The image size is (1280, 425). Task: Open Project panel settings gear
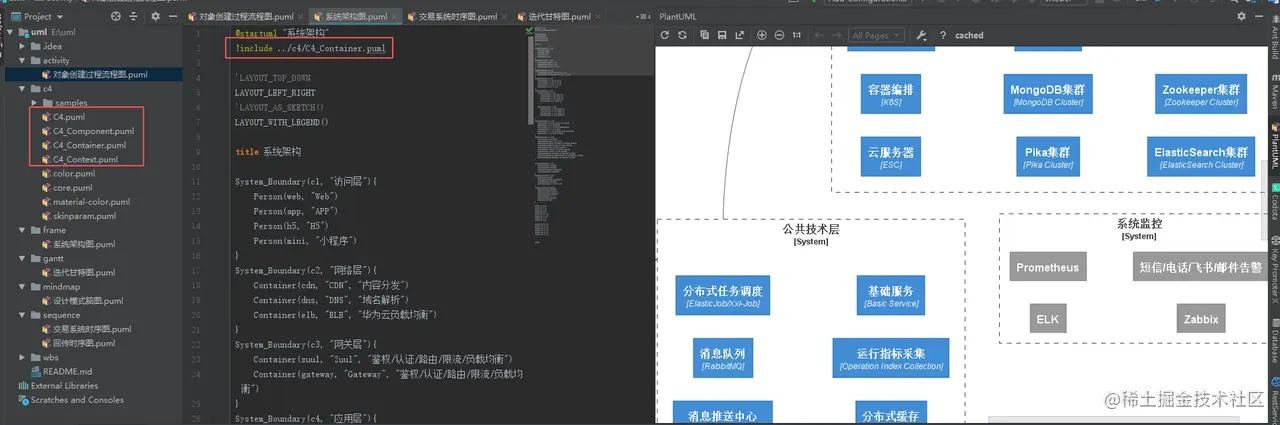point(155,16)
